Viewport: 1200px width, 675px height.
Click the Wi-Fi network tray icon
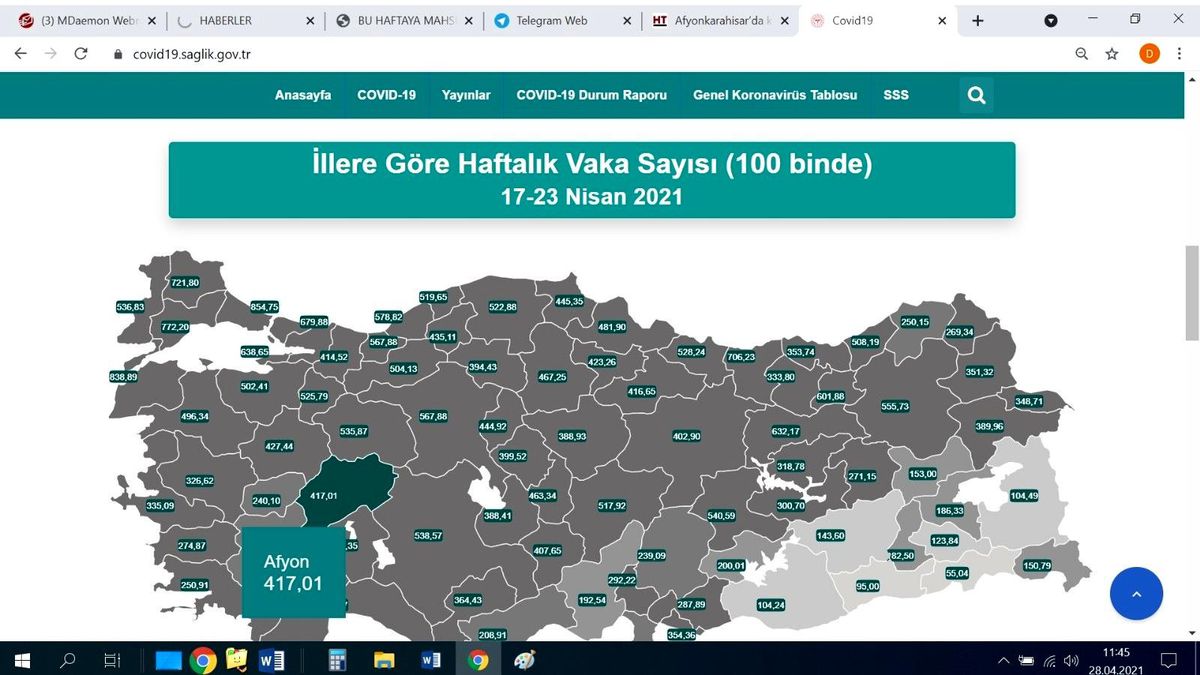[1049, 660]
